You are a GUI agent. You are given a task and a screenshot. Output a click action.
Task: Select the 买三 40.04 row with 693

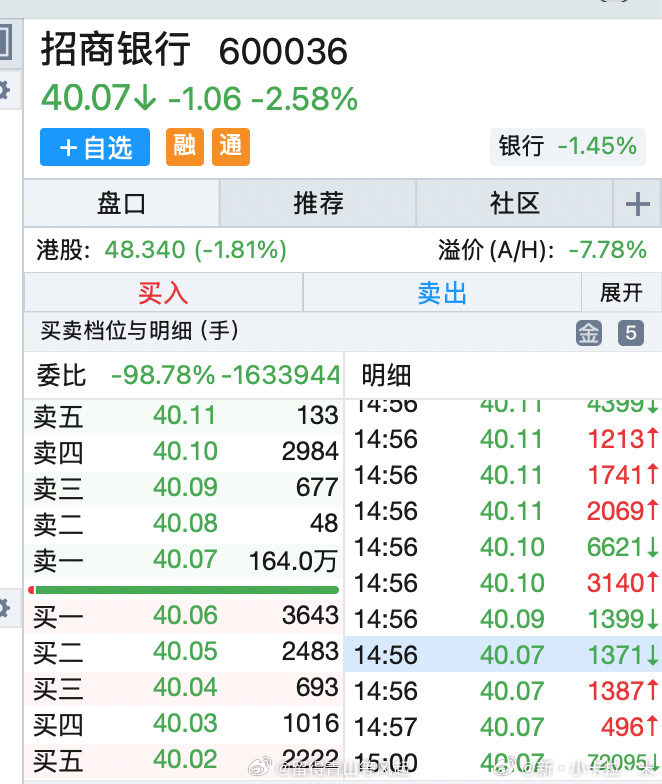point(184,688)
